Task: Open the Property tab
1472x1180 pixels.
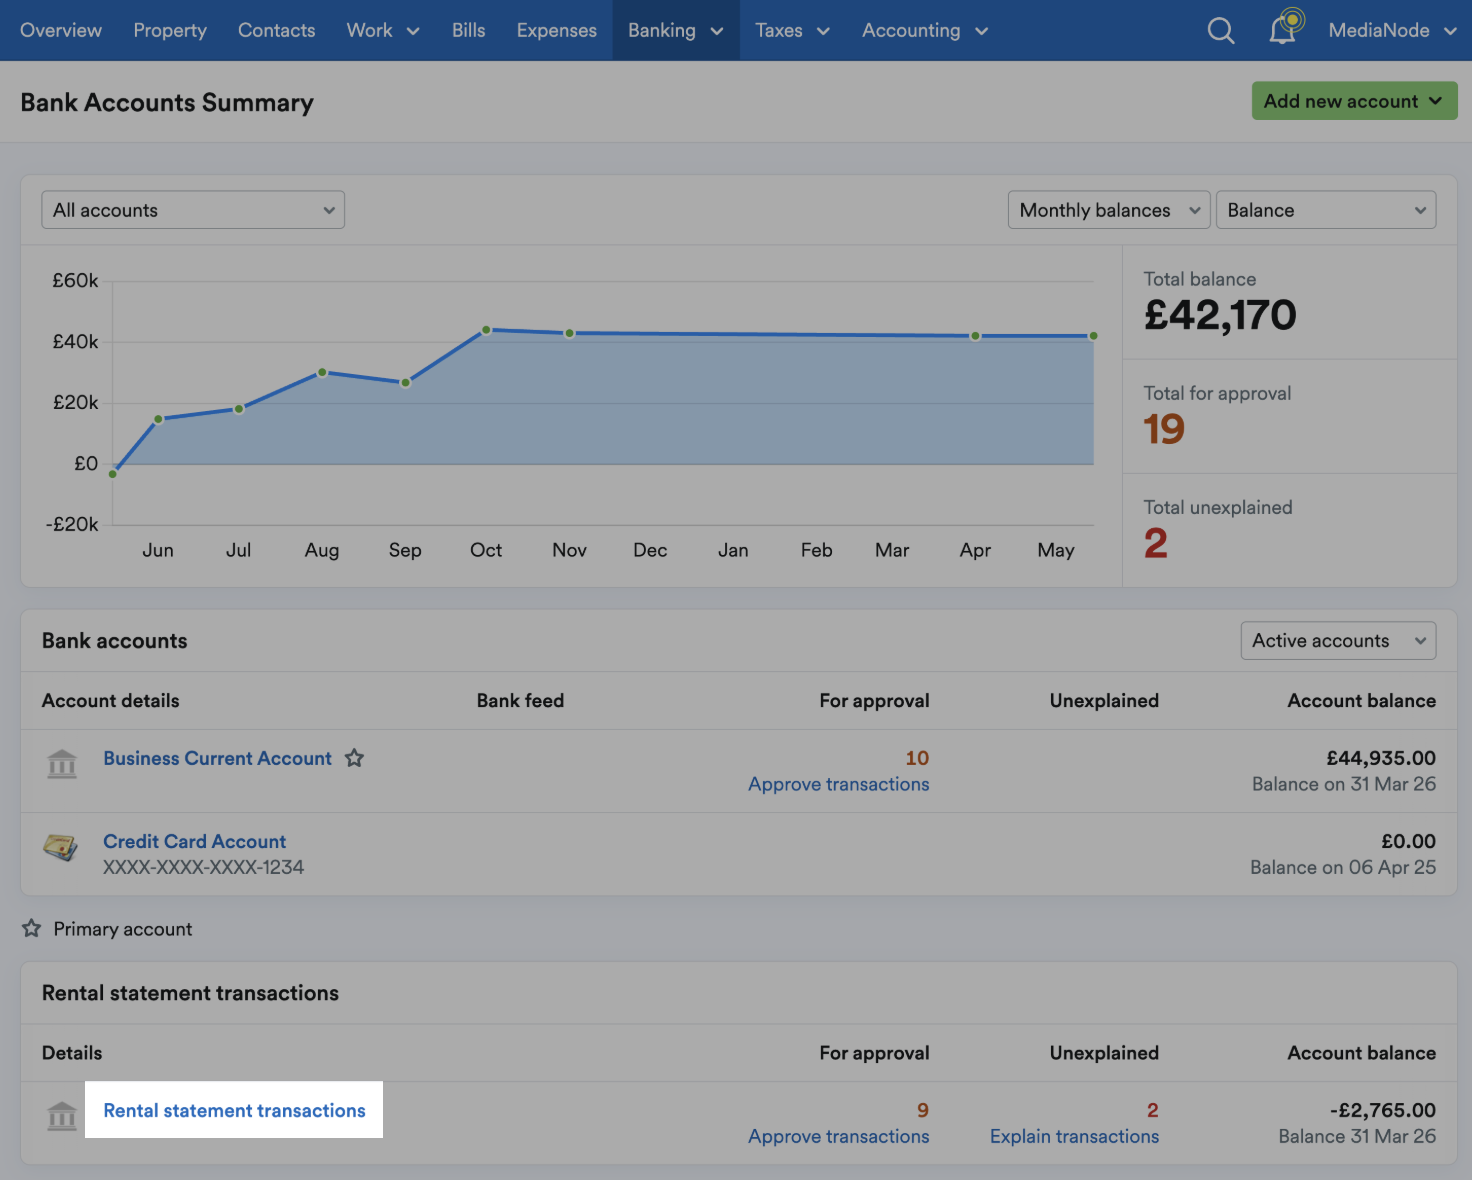Action: point(170,31)
